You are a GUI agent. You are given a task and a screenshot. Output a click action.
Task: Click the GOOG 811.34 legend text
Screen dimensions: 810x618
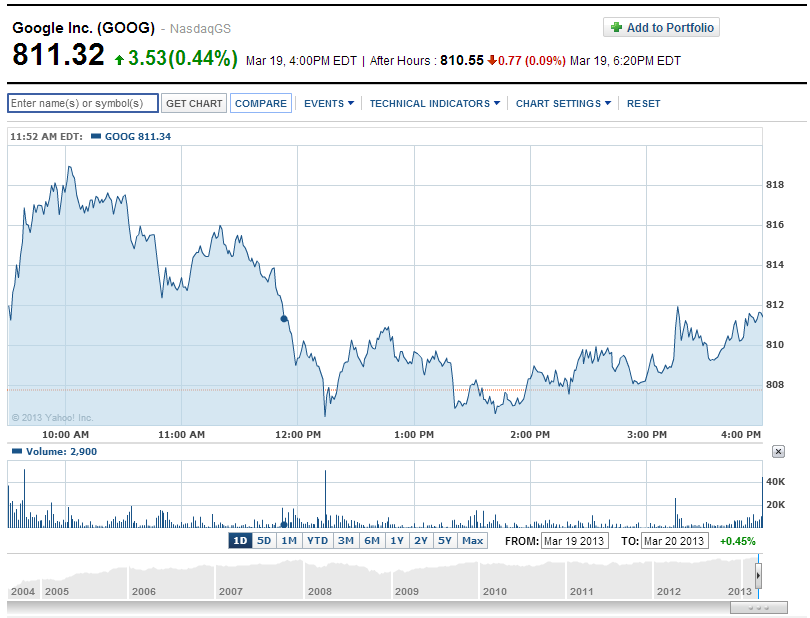tap(138, 136)
